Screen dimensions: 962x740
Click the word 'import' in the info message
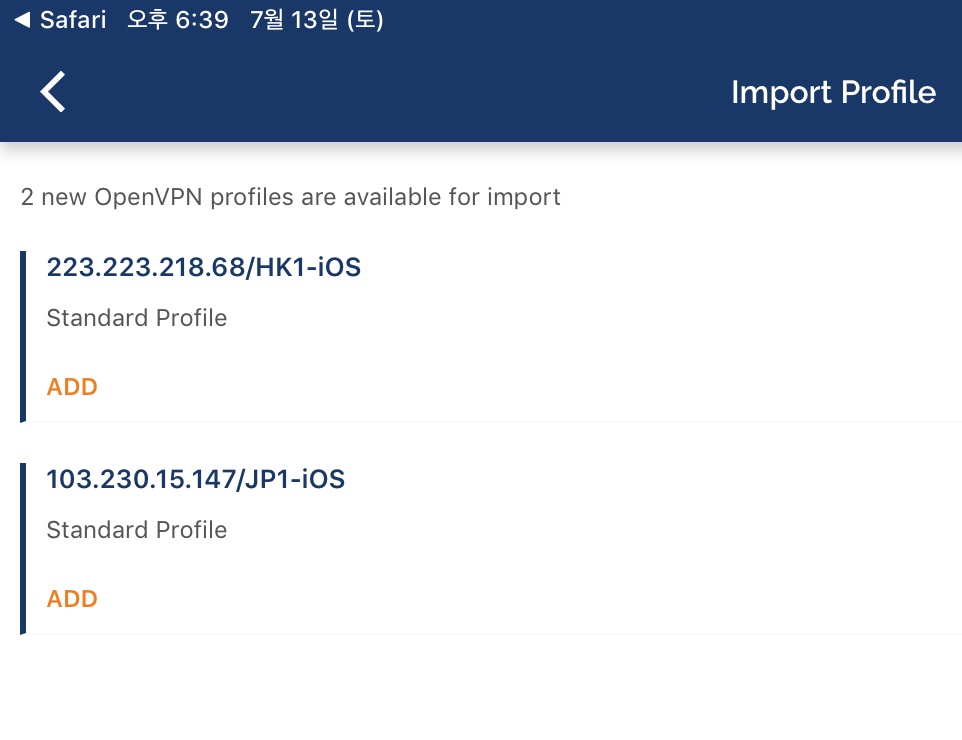pos(523,197)
